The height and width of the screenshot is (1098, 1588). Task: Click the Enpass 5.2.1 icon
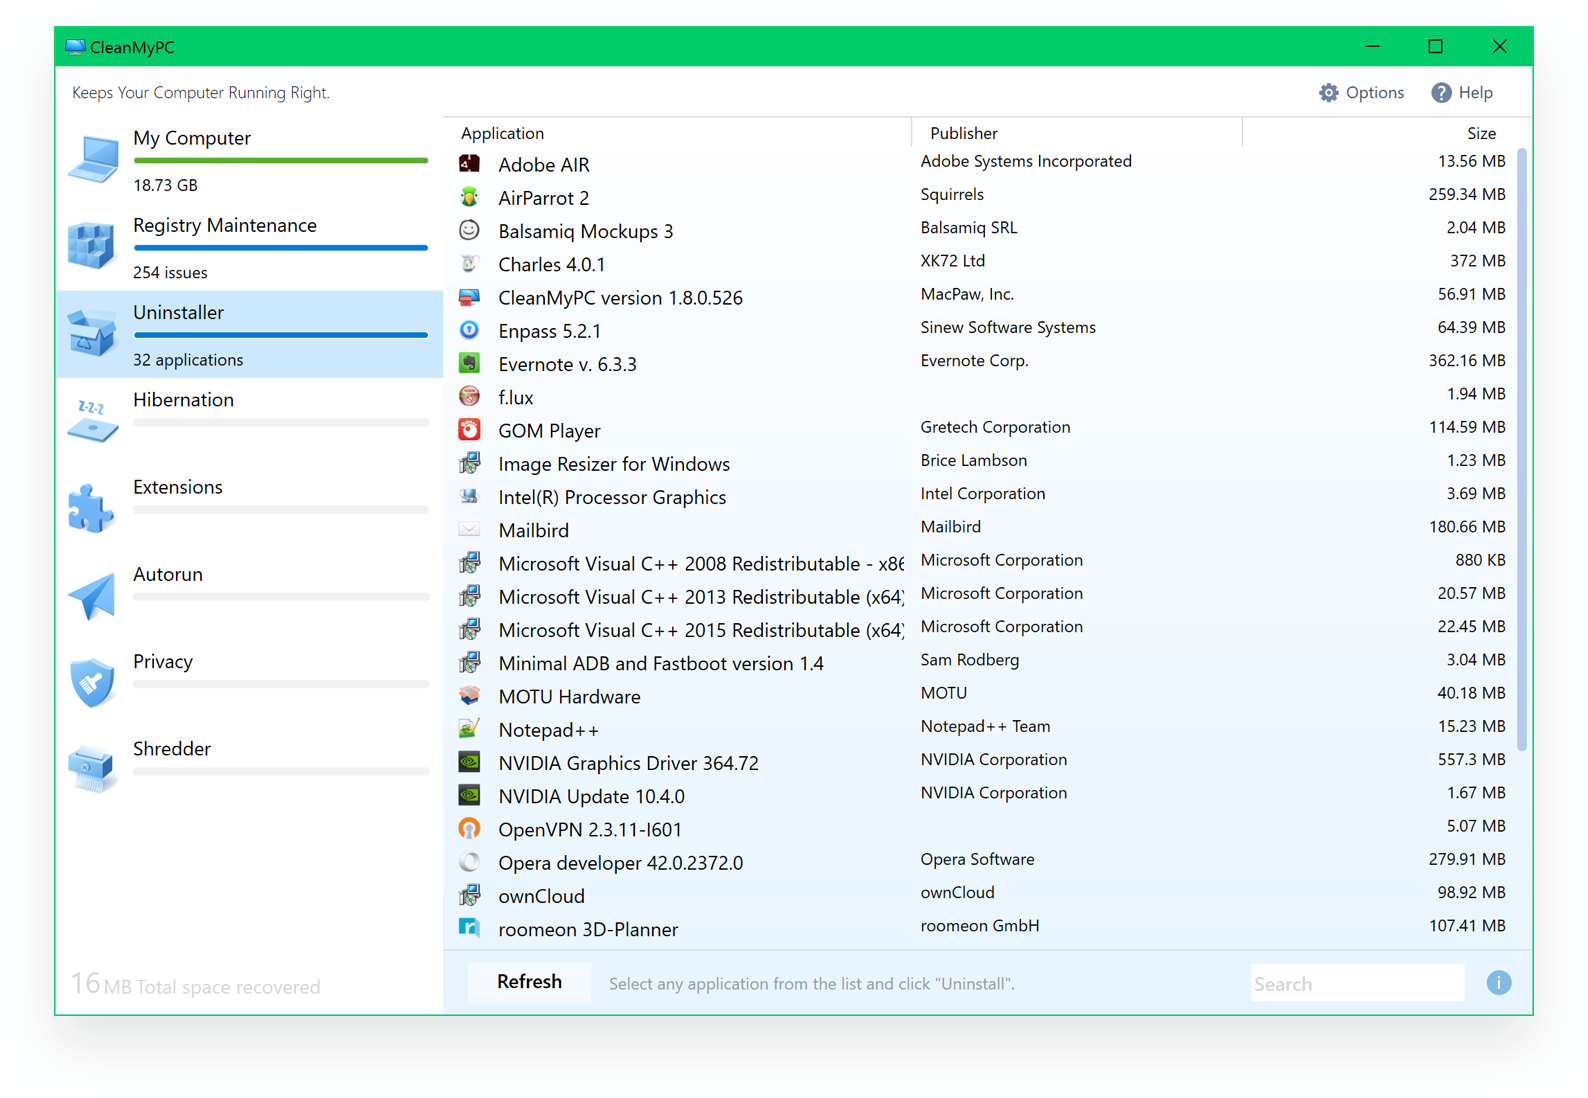click(x=469, y=330)
